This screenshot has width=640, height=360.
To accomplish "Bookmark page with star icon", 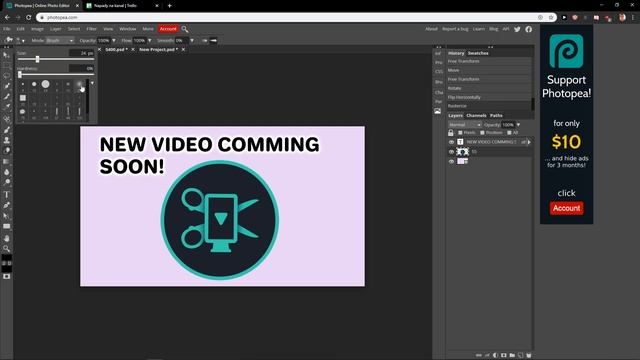I will point(551,18).
